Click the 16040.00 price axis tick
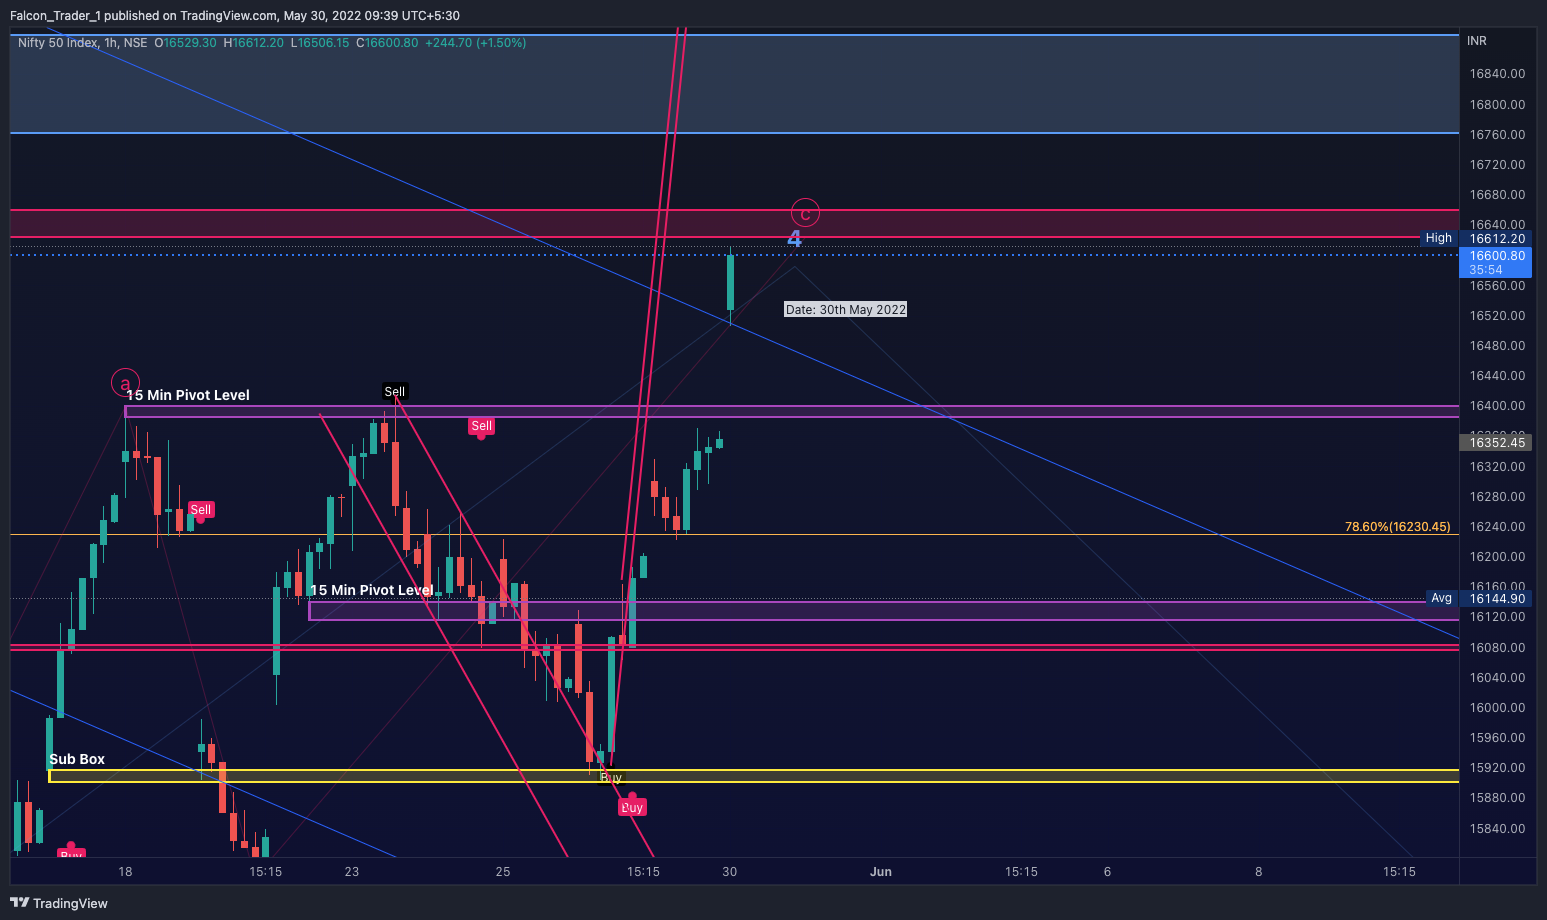The image size is (1547, 920). pyautogui.click(x=1497, y=677)
